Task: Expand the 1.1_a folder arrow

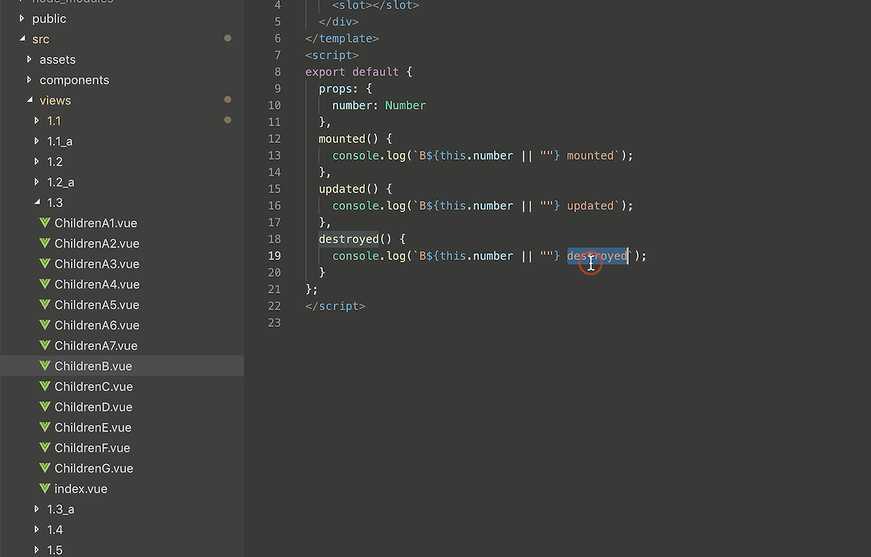Action: pos(37,141)
